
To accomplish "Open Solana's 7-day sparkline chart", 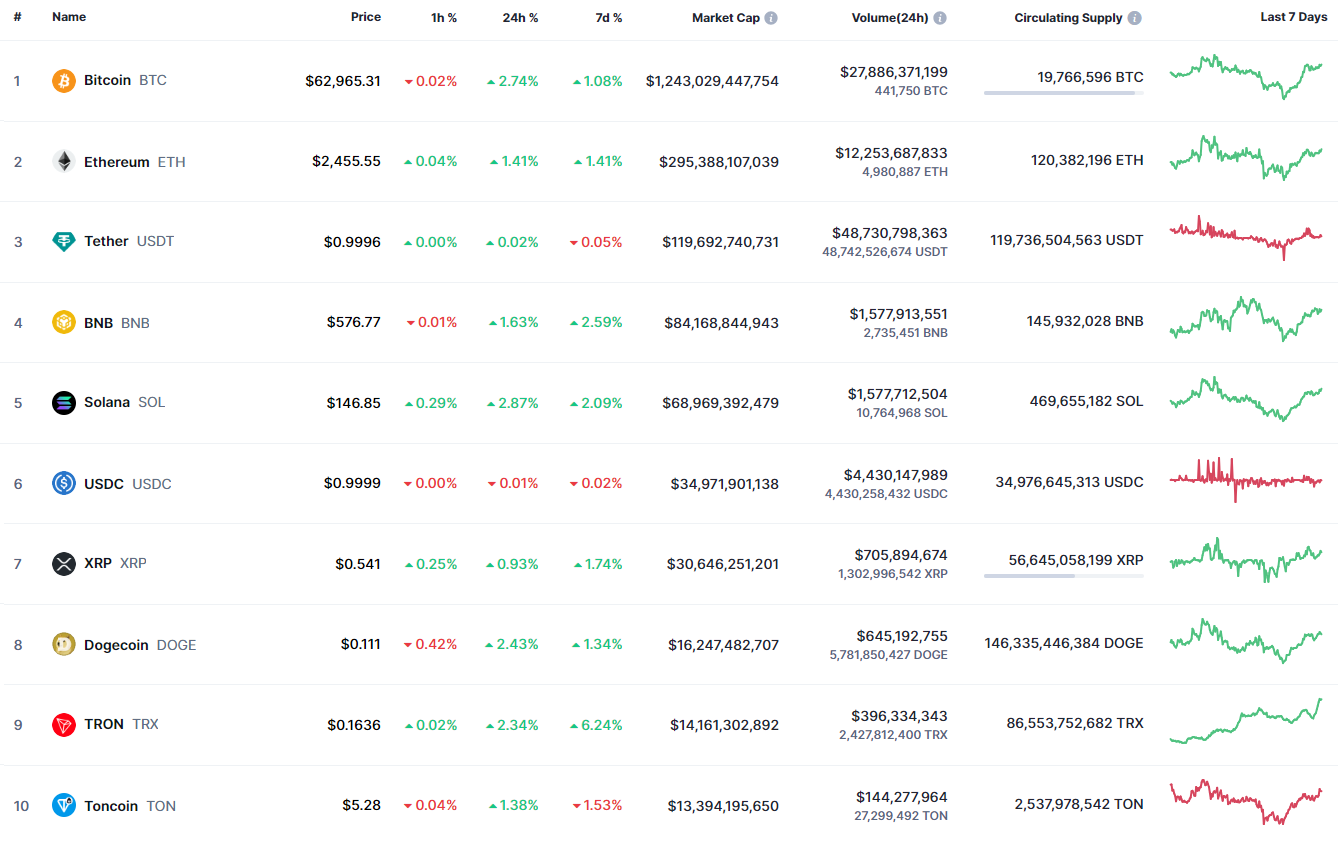I will 1246,400.
